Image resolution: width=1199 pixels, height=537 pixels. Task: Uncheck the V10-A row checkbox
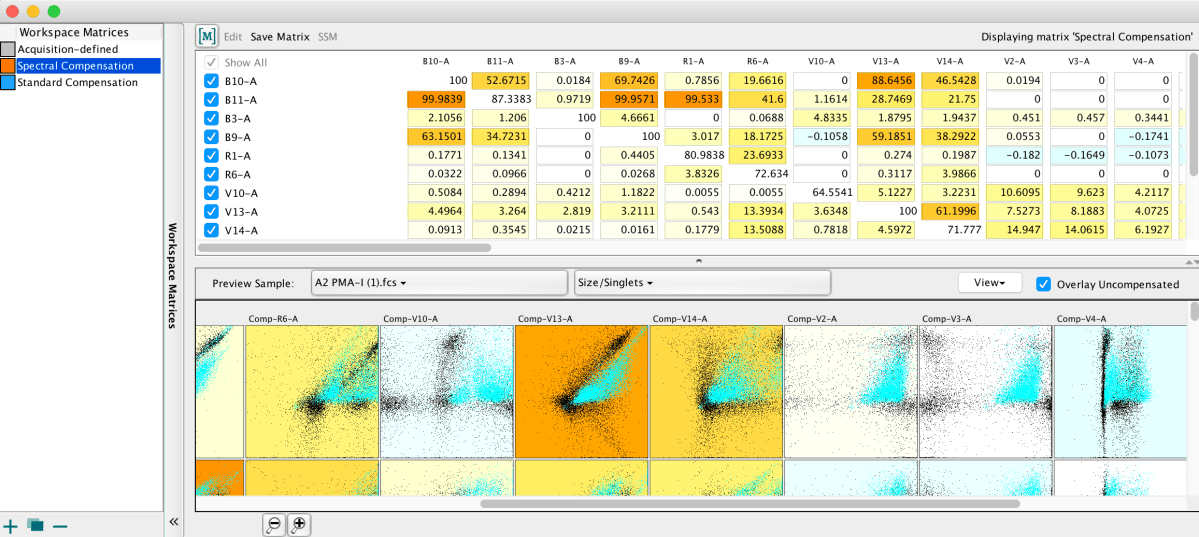[211, 193]
